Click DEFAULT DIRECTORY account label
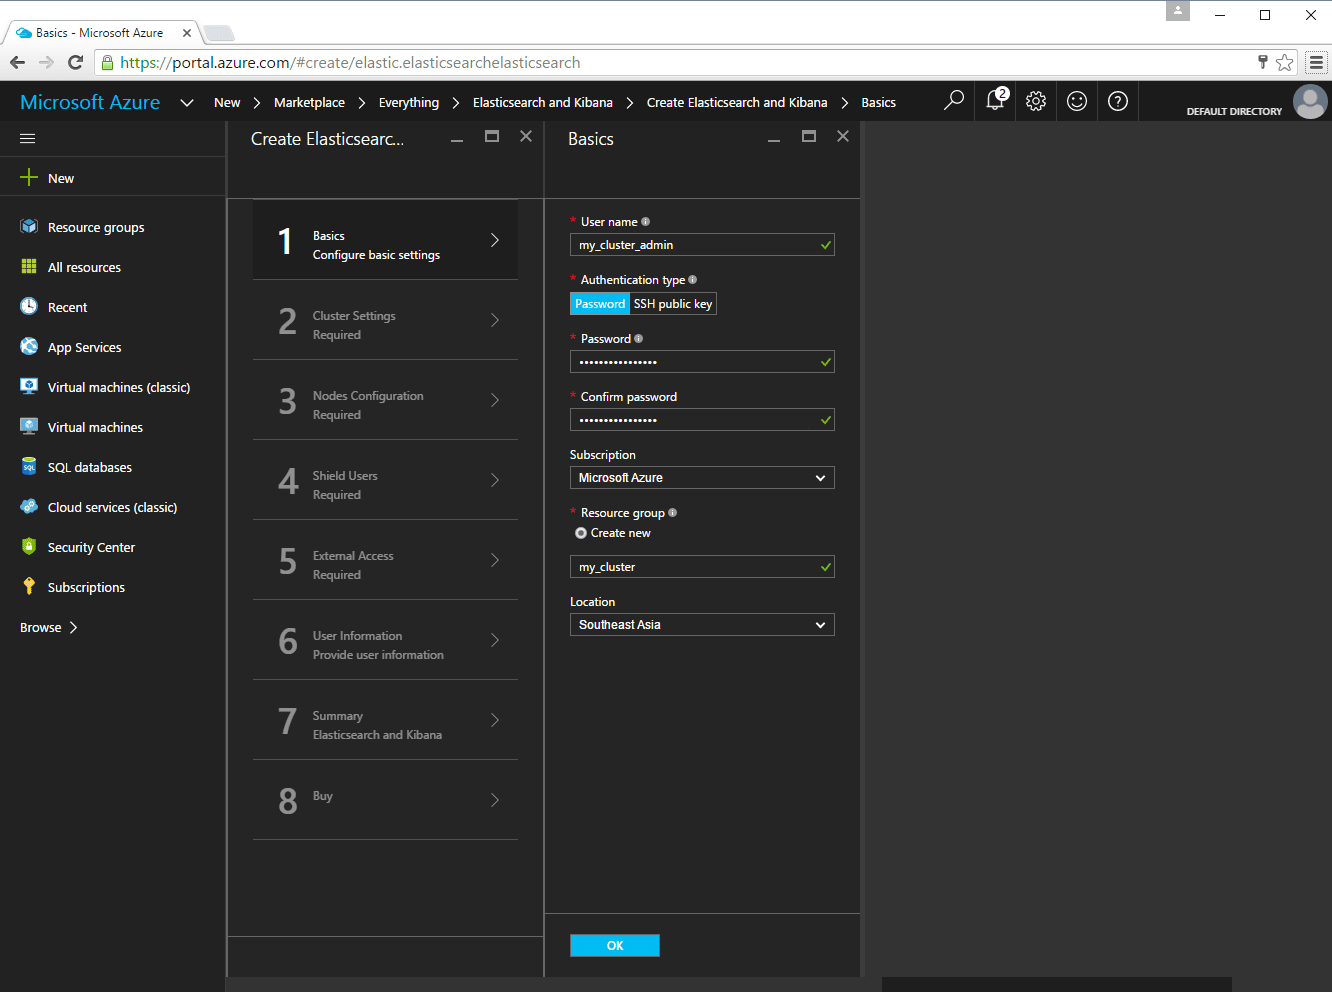 pos(1234,111)
